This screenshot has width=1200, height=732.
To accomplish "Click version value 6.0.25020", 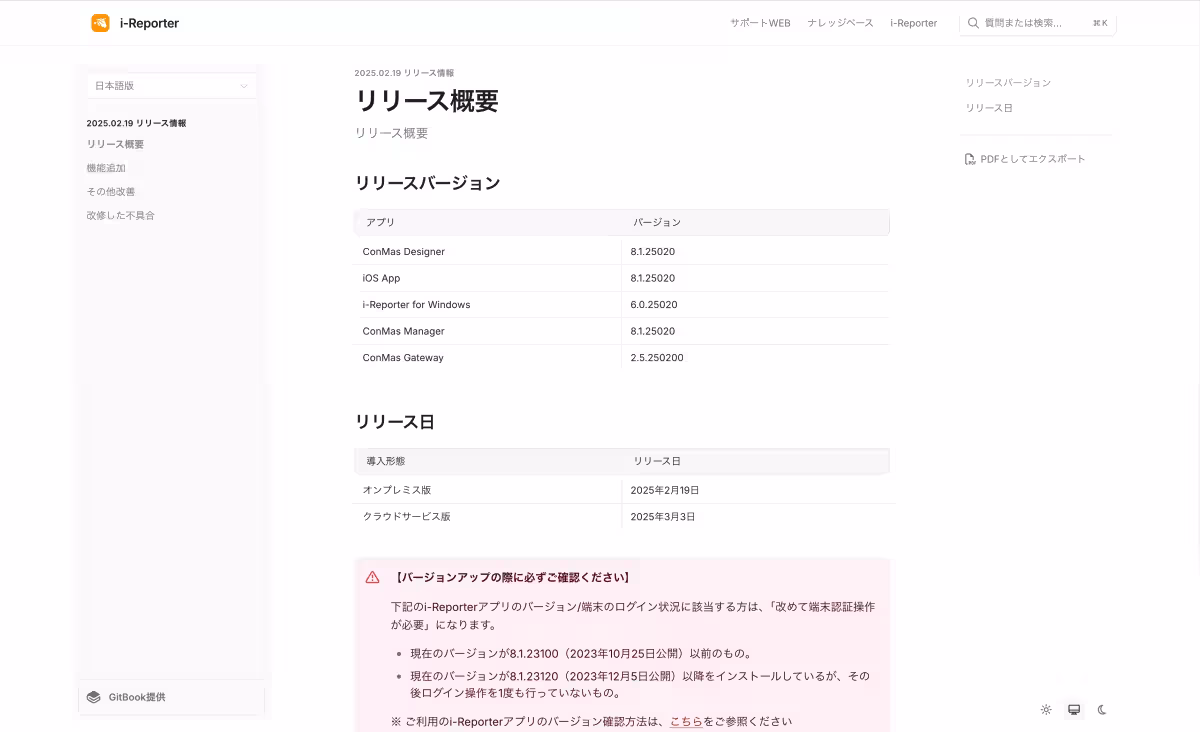I will click(654, 304).
